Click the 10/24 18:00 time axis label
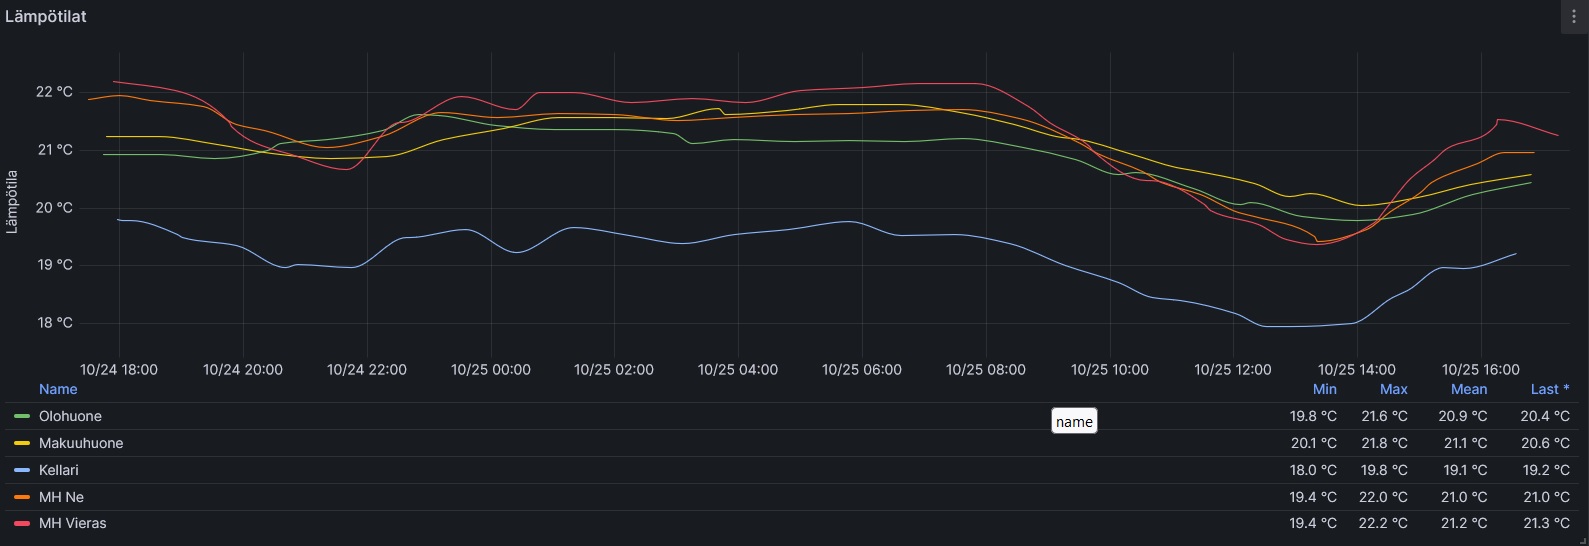The width and height of the screenshot is (1589, 546). pos(119,369)
